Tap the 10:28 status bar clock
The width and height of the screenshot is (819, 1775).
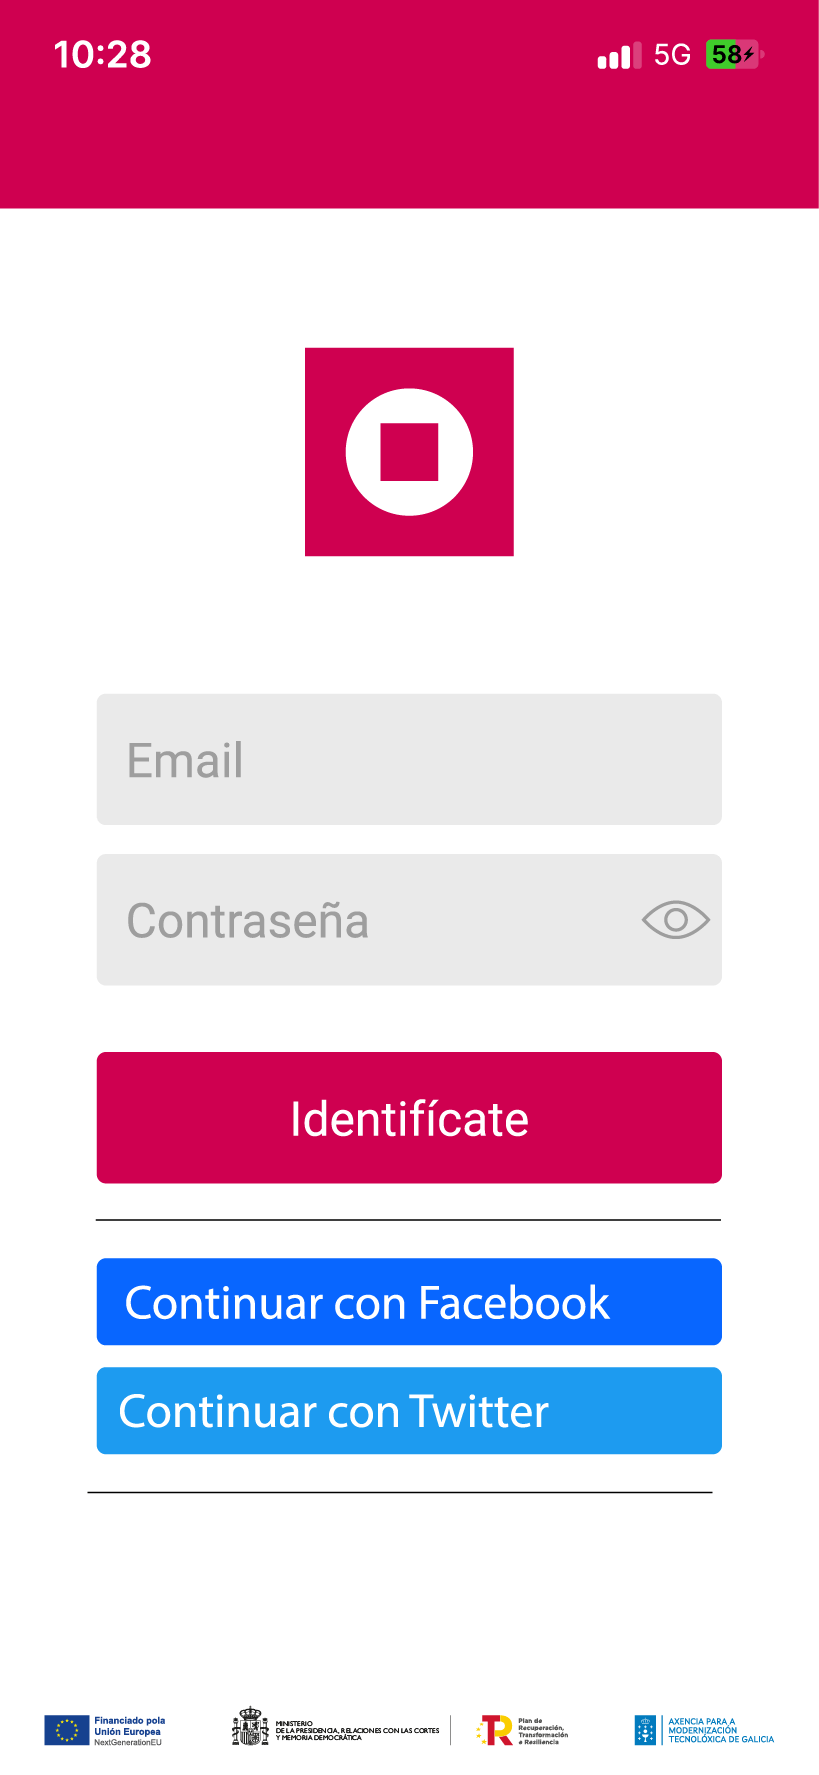pyautogui.click(x=102, y=55)
